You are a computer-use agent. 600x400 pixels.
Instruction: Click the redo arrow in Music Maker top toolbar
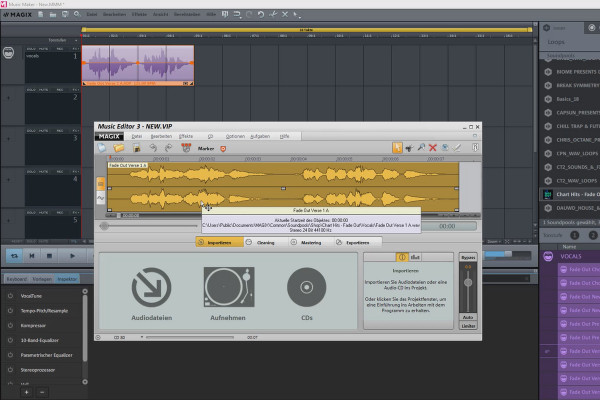tap(249, 15)
